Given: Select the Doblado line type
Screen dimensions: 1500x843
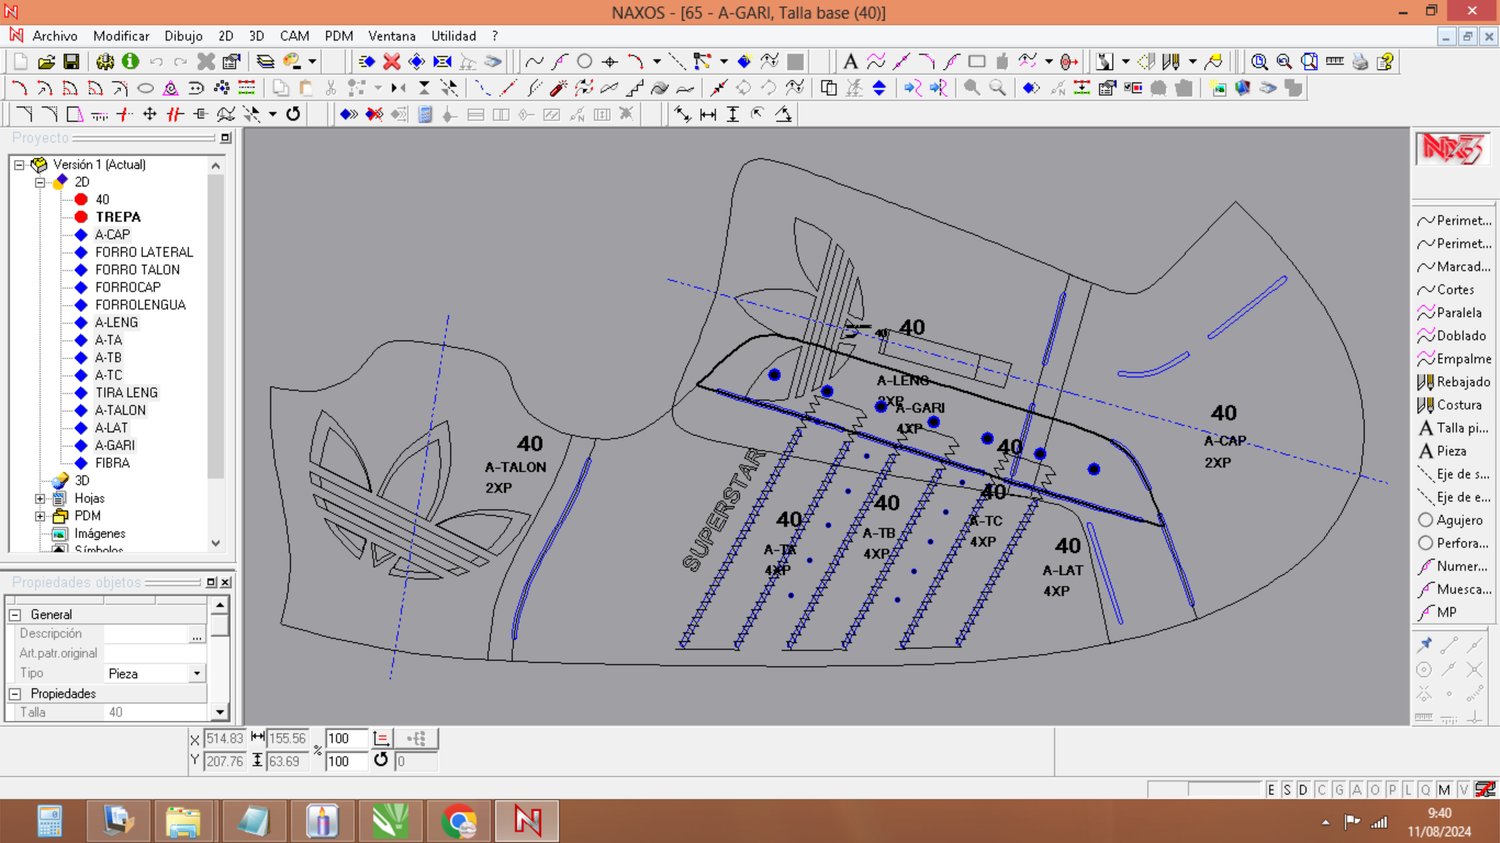Looking at the screenshot, I should [1454, 336].
